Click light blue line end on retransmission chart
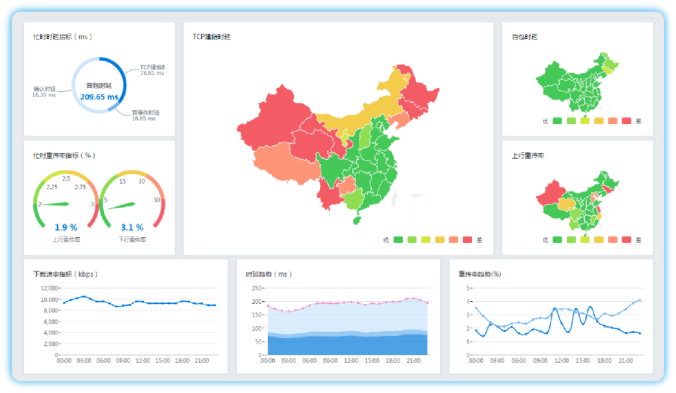This screenshot has width=676, height=393. [x=640, y=300]
